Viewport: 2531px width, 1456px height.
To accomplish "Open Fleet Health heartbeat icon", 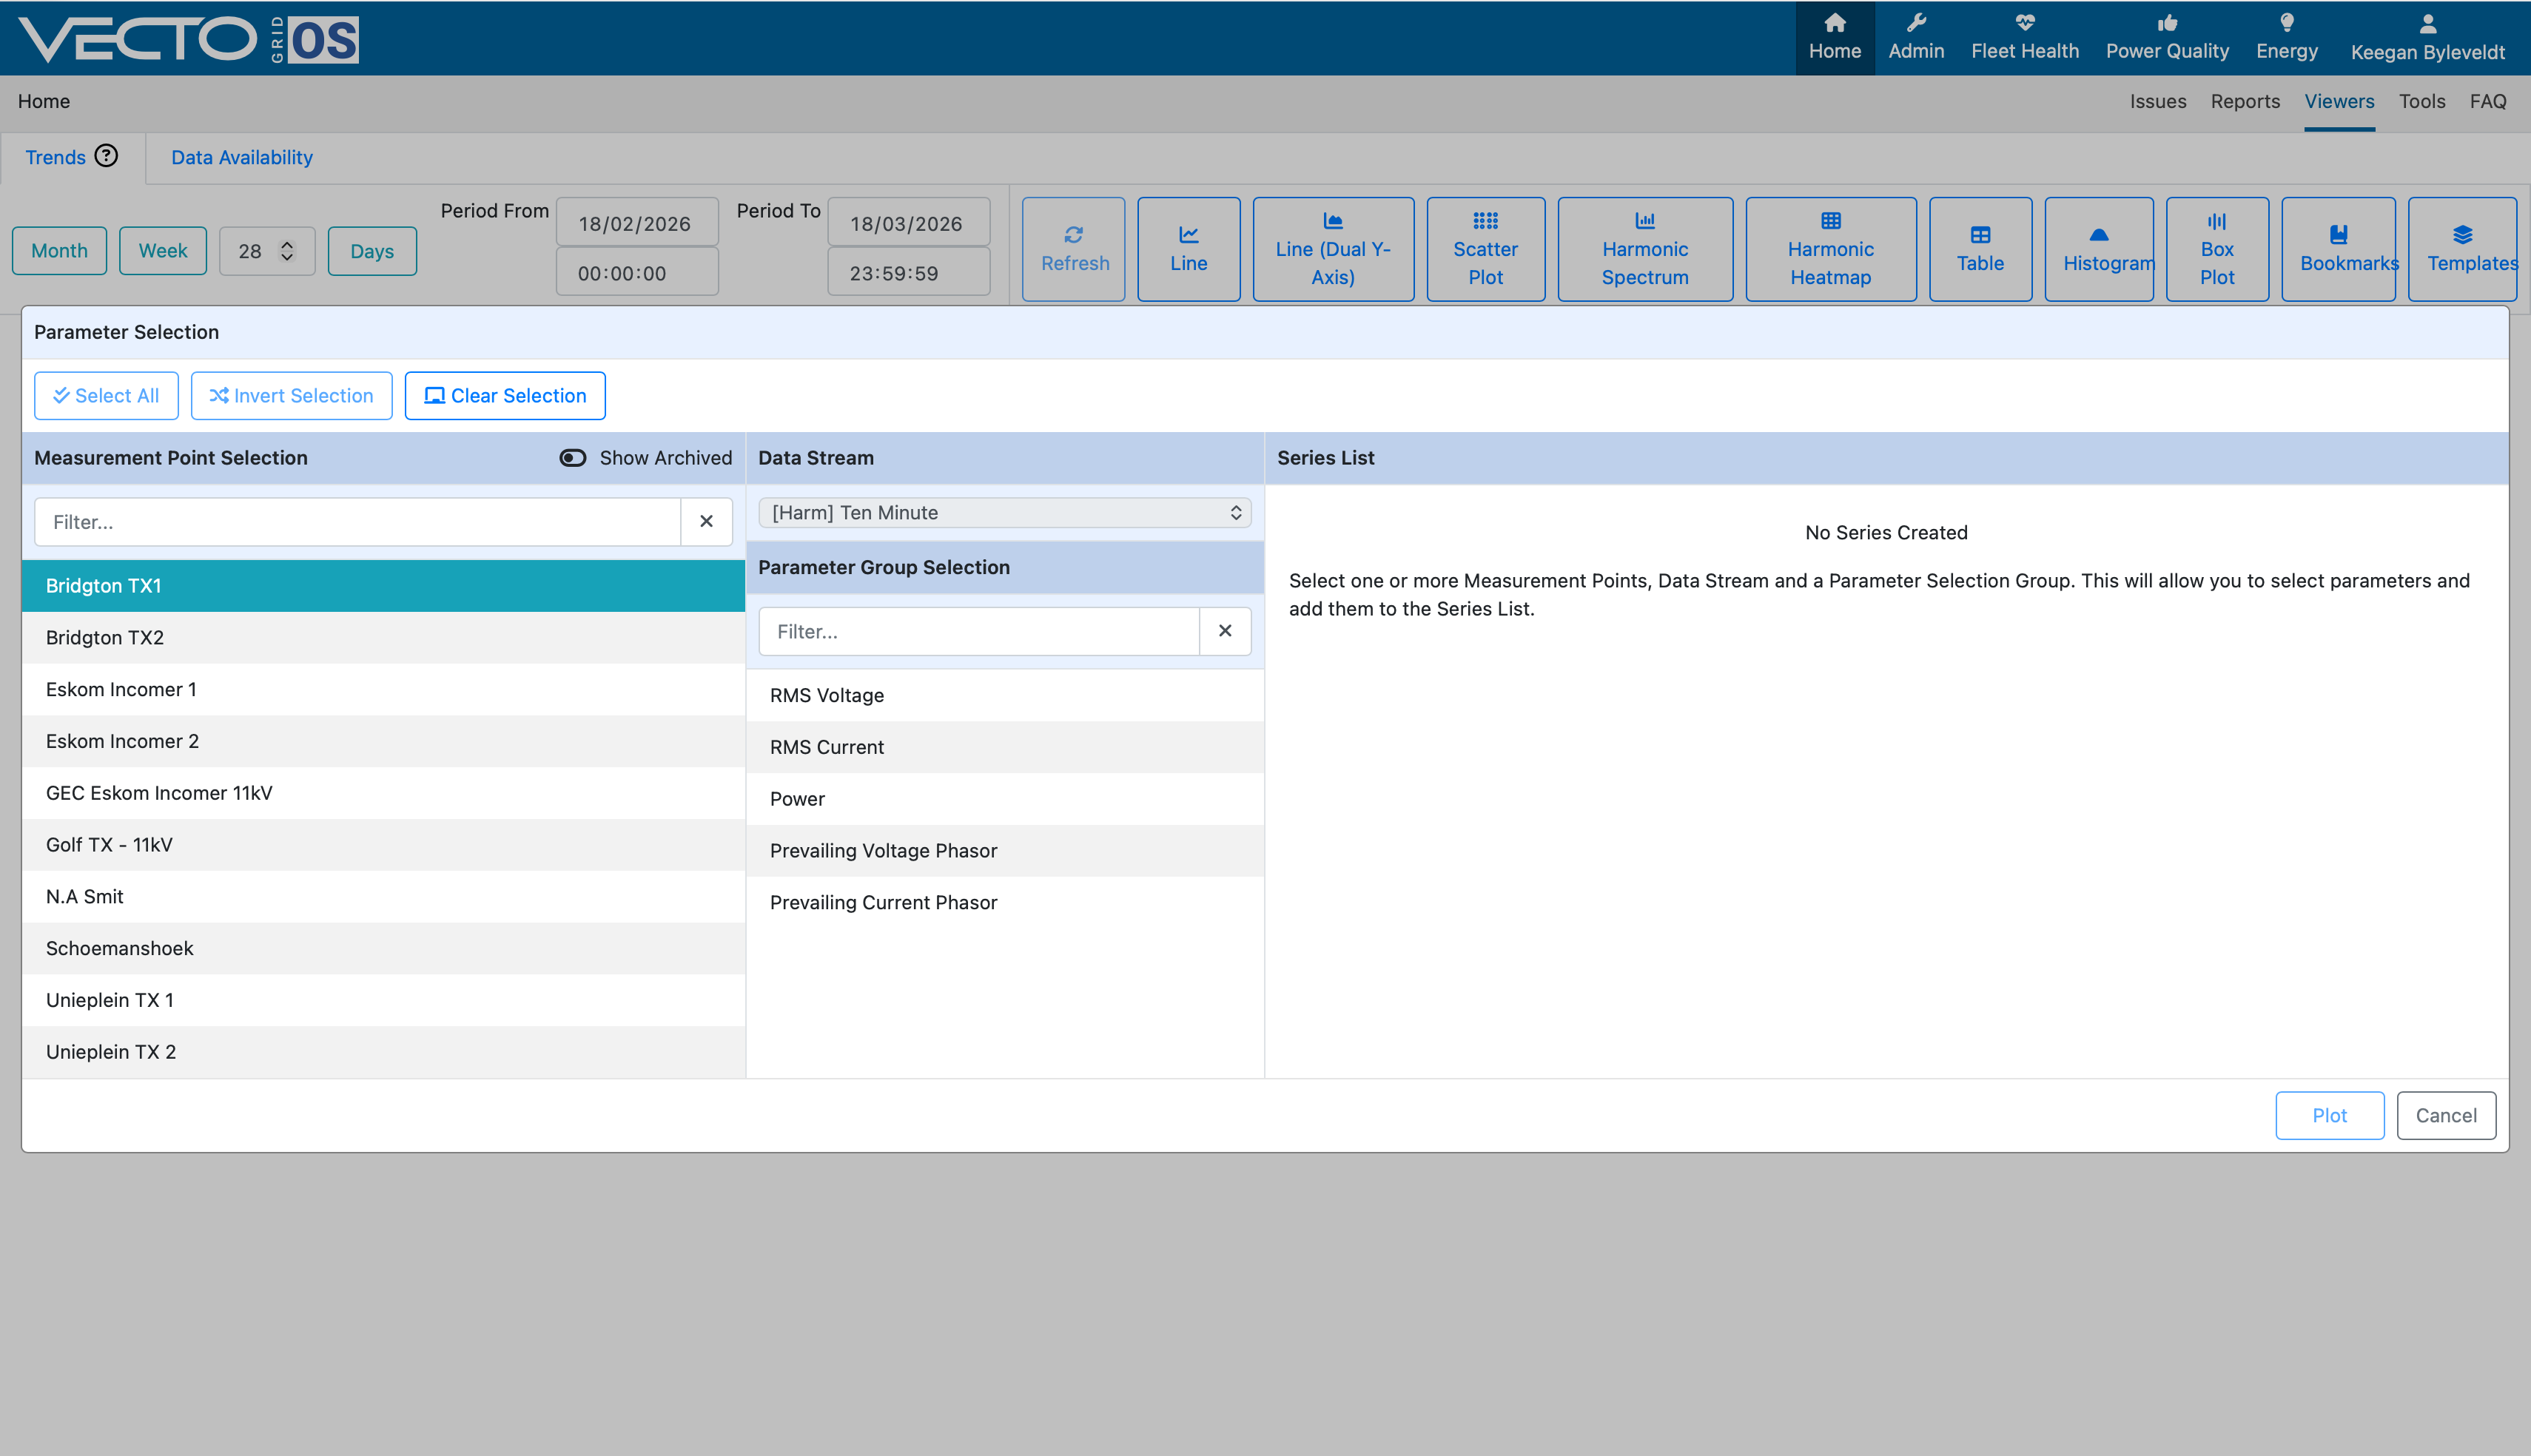I will pos(2024,23).
